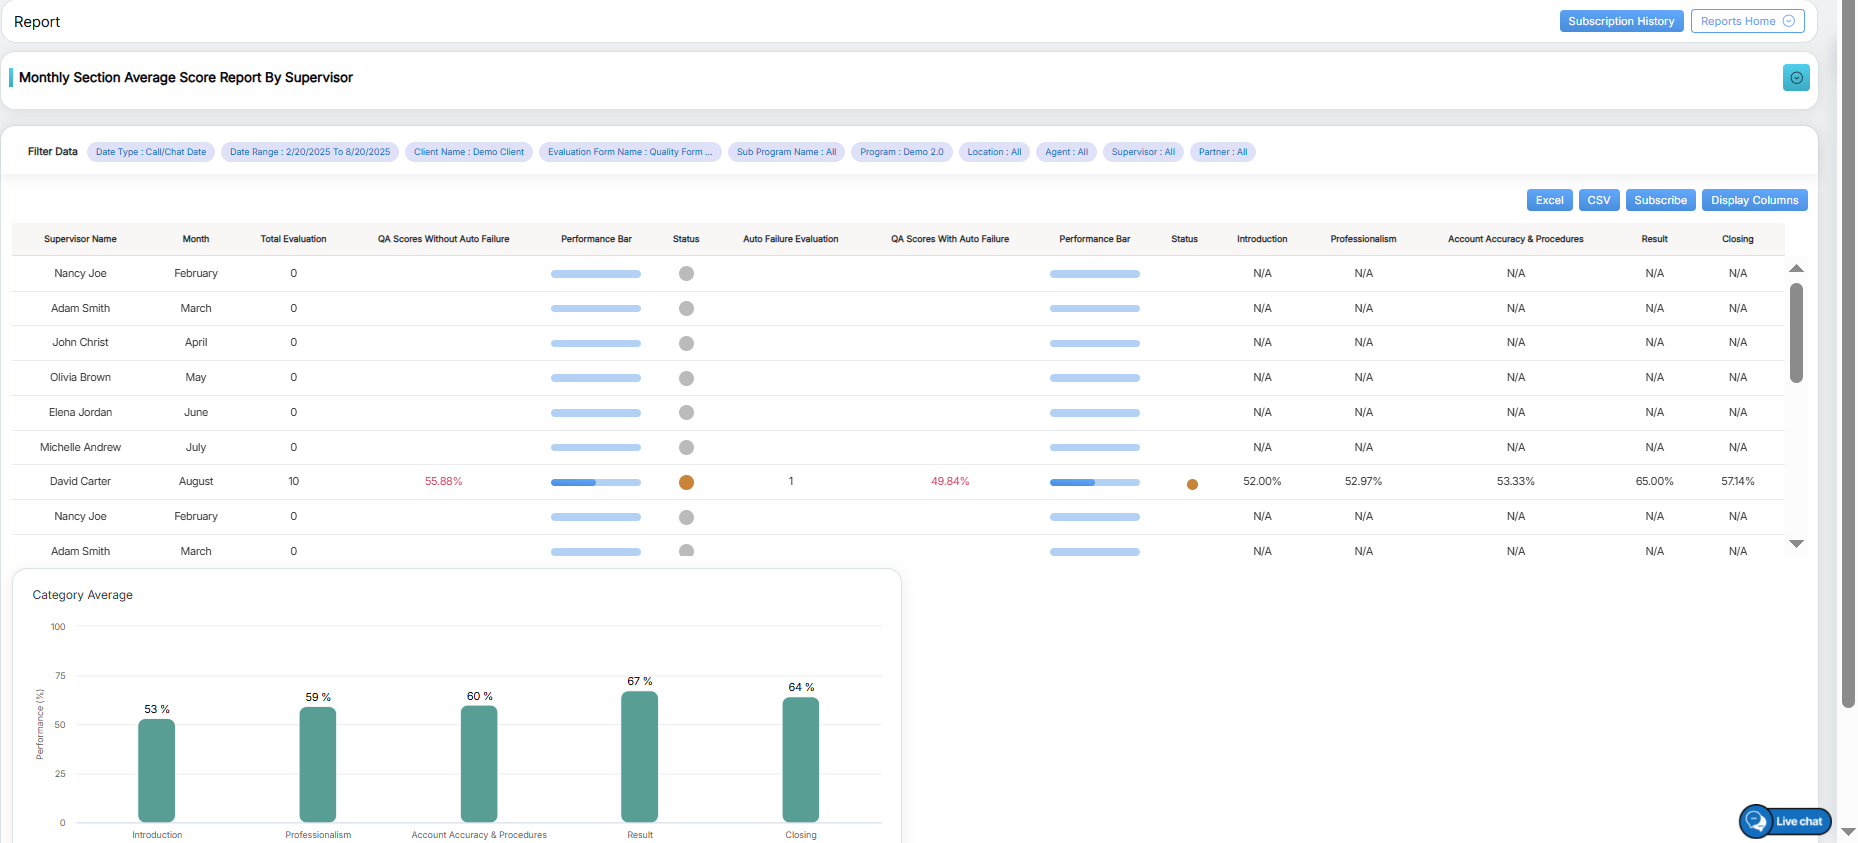
Task: Click the Live chat bubble icon
Action: (x=1756, y=821)
